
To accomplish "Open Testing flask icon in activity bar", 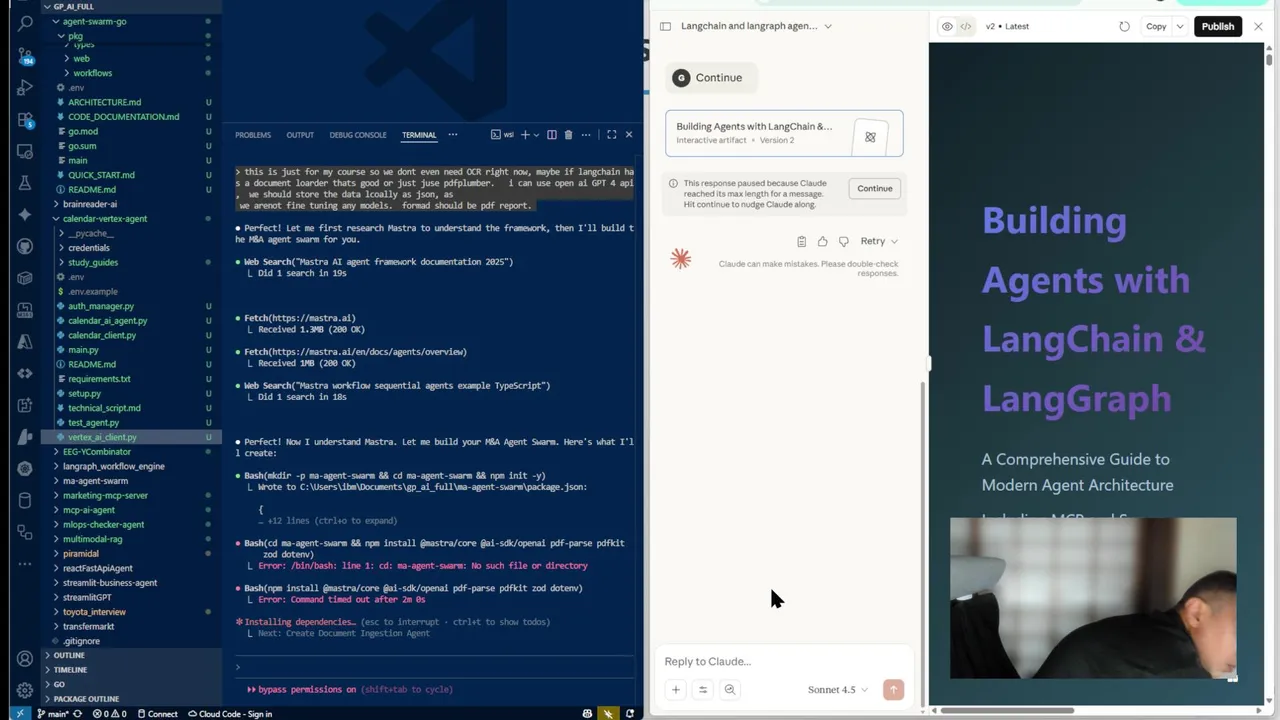I will pos(25,184).
